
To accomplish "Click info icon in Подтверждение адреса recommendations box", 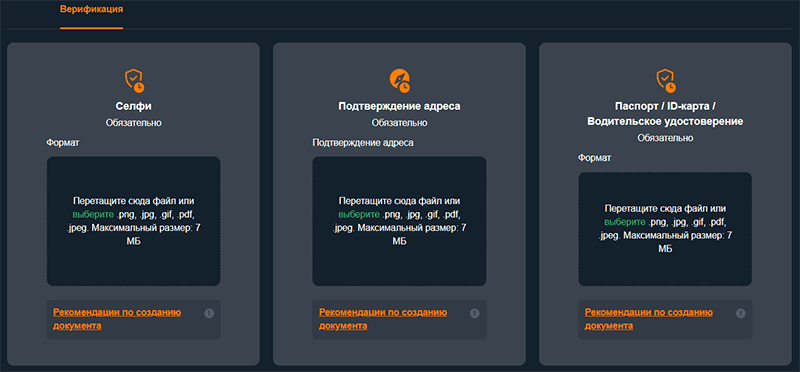I will point(474,313).
